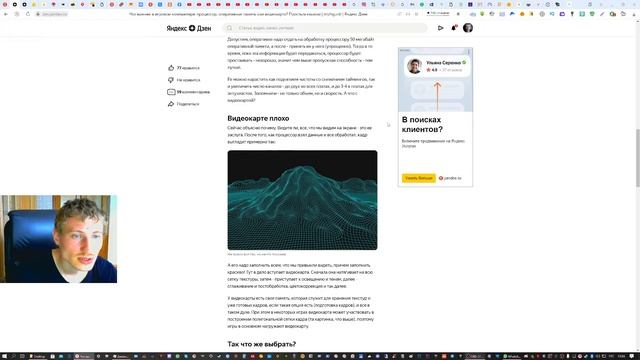Open the wireframe mountain image in the article
This screenshot has height=360, width=640.
coord(302,200)
